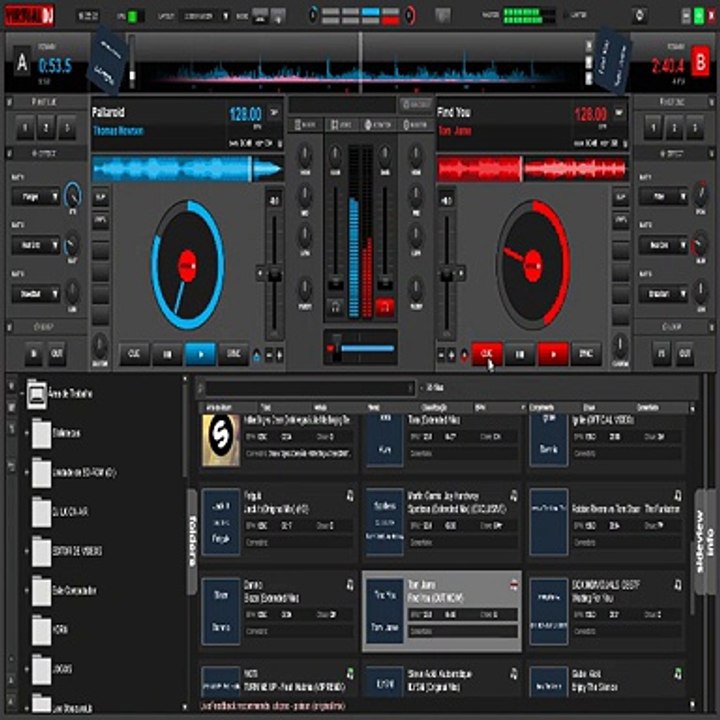Toggle left deck headphone cue icon in mixer
The width and height of the screenshot is (720, 720).
pos(336,307)
